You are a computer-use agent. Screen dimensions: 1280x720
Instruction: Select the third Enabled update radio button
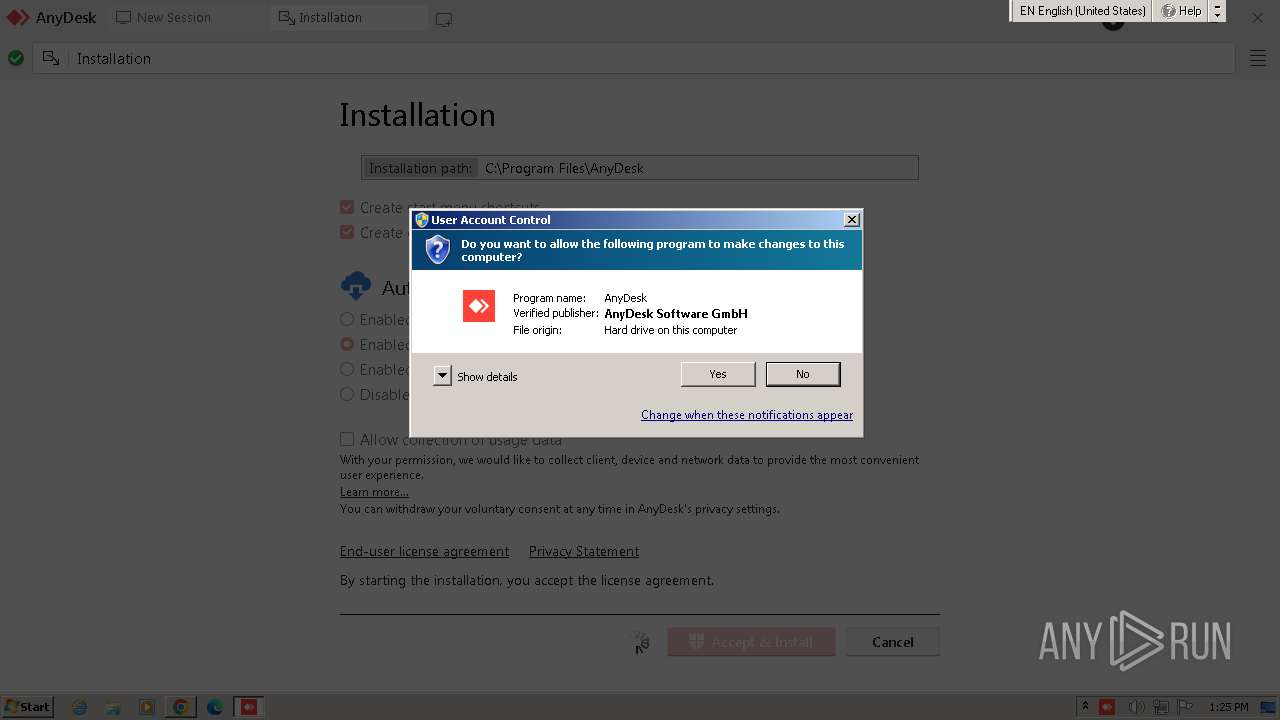347,370
